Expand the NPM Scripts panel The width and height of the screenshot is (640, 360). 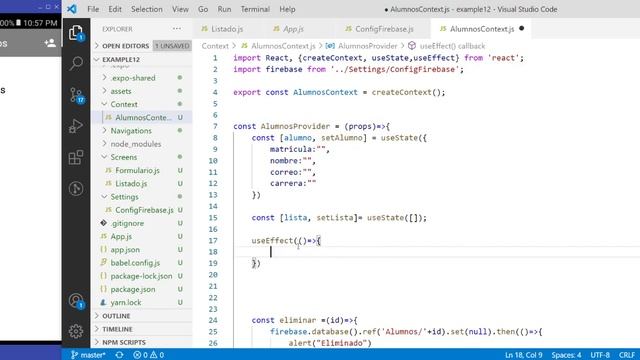tap(142, 342)
